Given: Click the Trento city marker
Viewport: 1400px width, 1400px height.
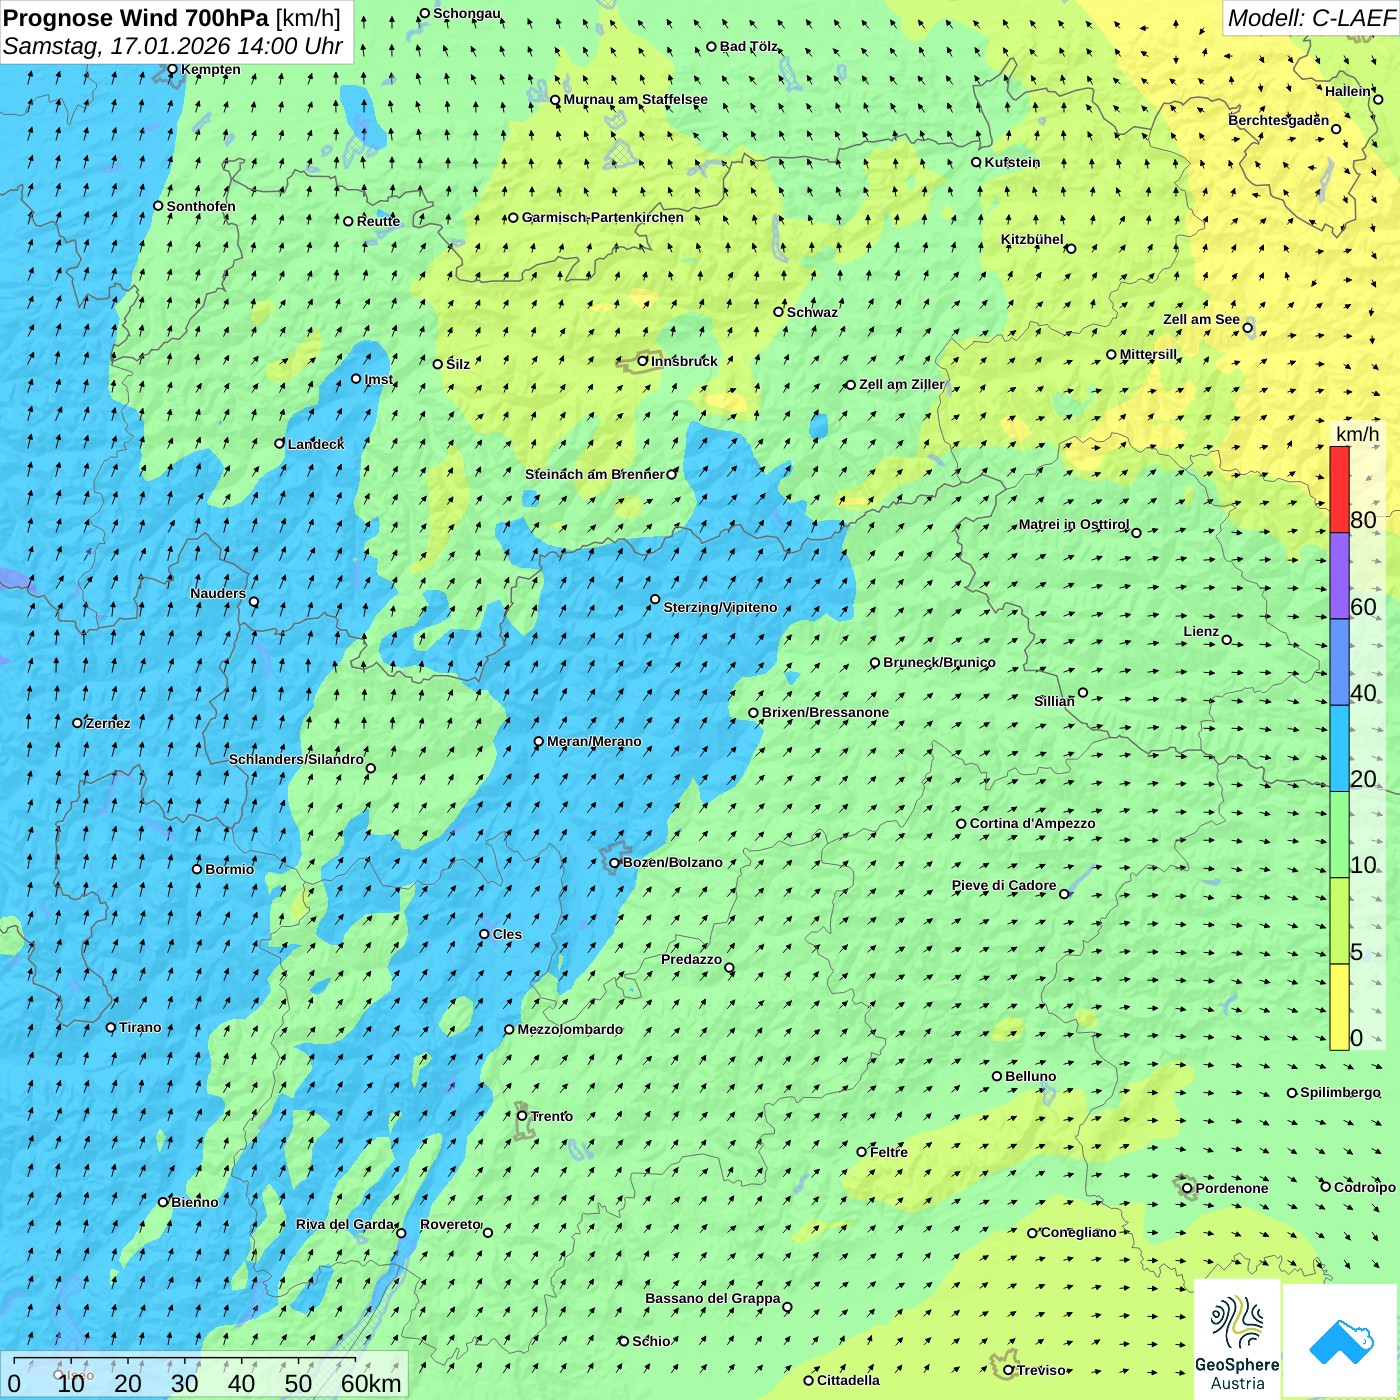Looking at the screenshot, I should (x=522, y=1116).
